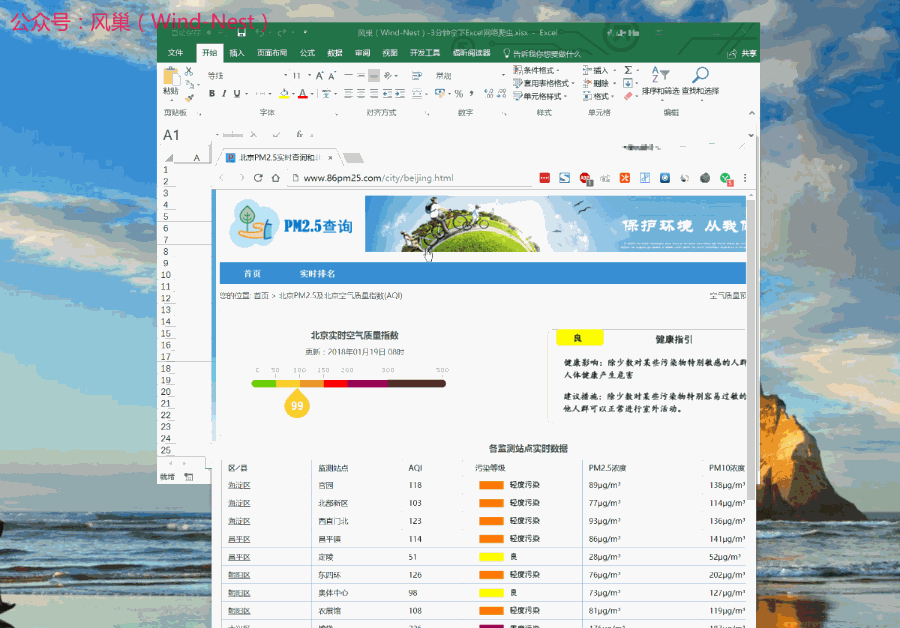Viewport: 900px width, 628px height.
Task: Select the browser tab 北京PM2.5实时查询
Action: (278, 157)
